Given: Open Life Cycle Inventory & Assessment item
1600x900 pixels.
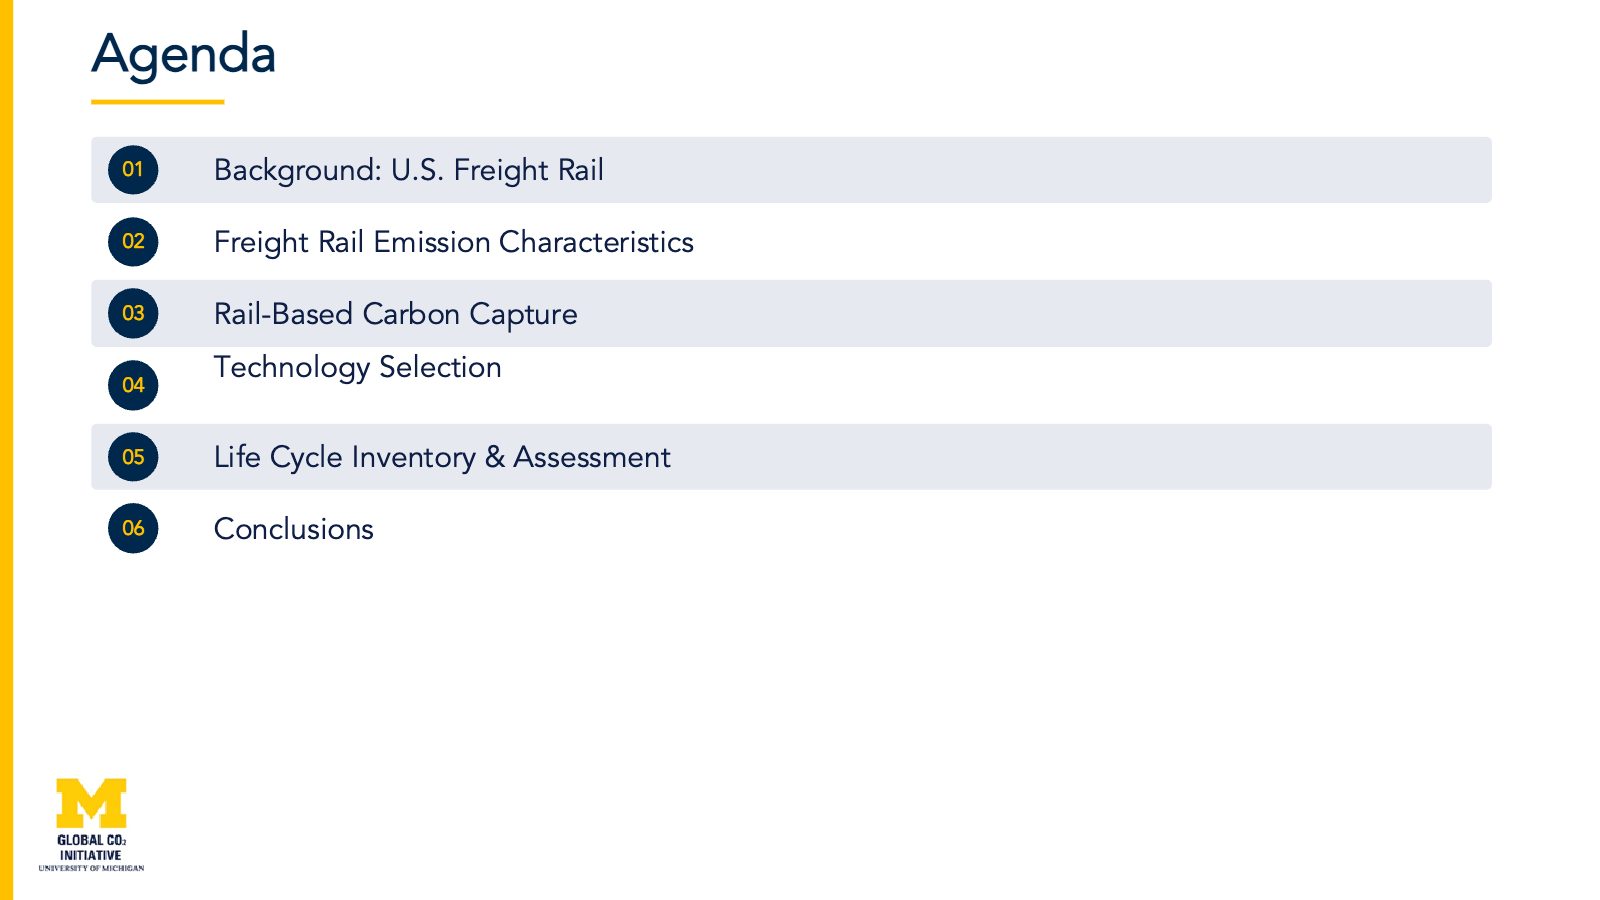Looking at the screenshot, I should (442, 458).
